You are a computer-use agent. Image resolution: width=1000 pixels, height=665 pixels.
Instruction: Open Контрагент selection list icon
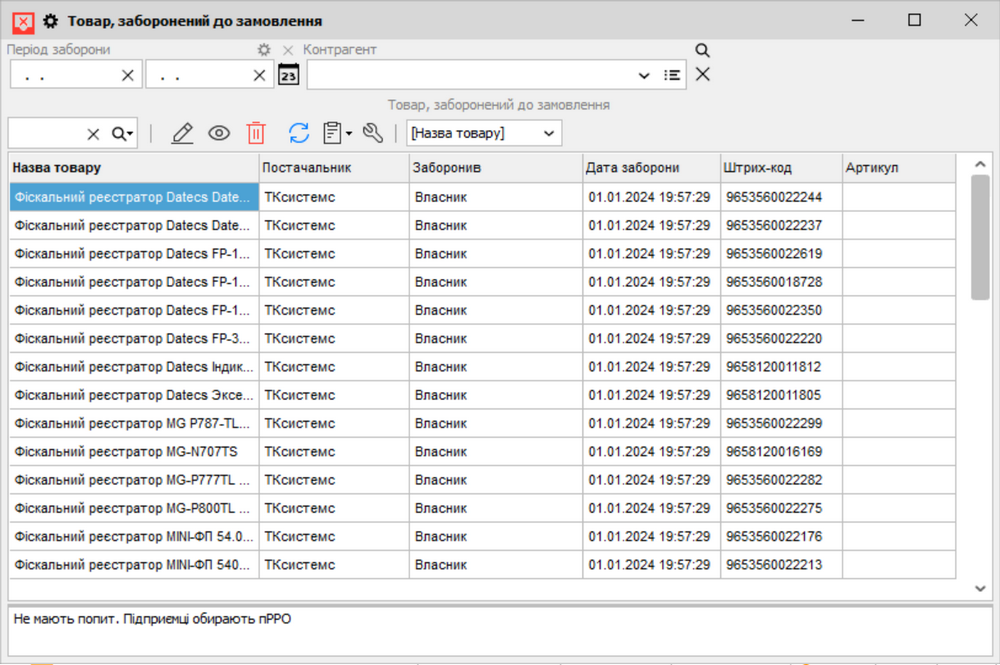point(672,75)
